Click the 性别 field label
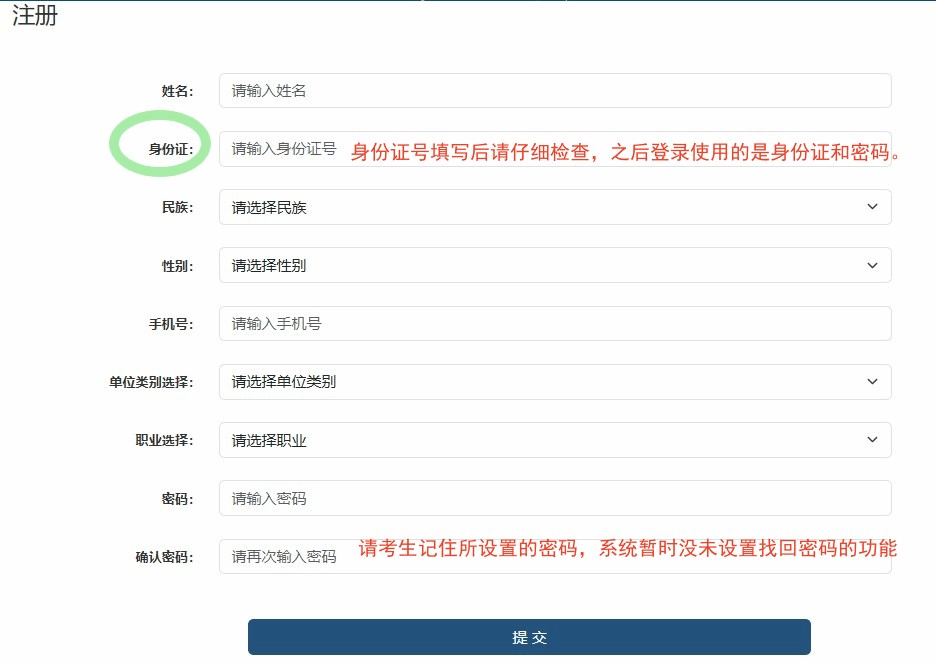This screenshot has width=936, height=664. pyautogui.click(x=177, y=266)
